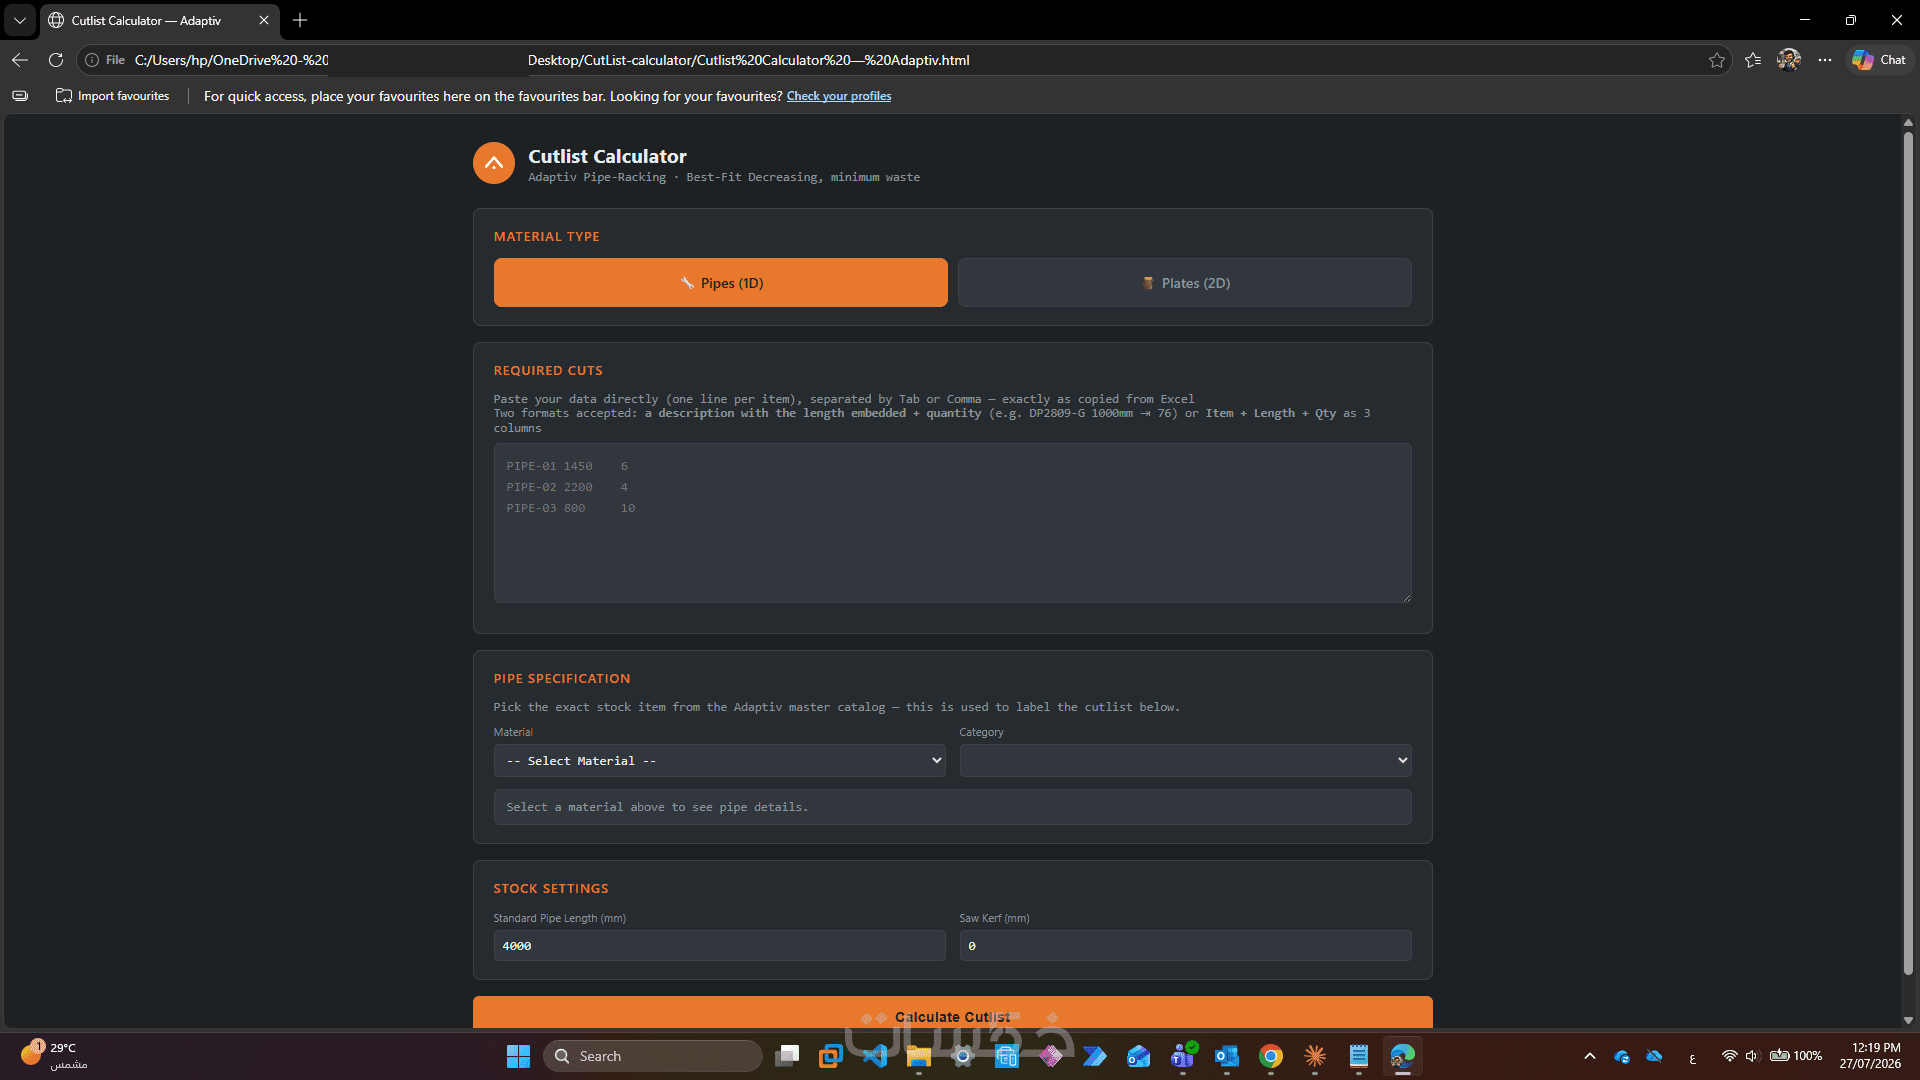Open Microsoft Teams from taskbar
1920x1080 pixels.
pos(1183,1056)
